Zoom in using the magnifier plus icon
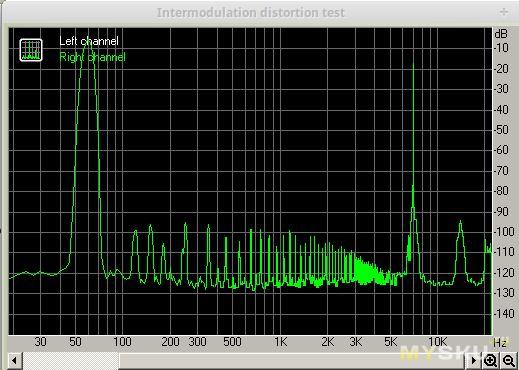The width and height of the screenshot is (519, 370). tap(491, 361)
